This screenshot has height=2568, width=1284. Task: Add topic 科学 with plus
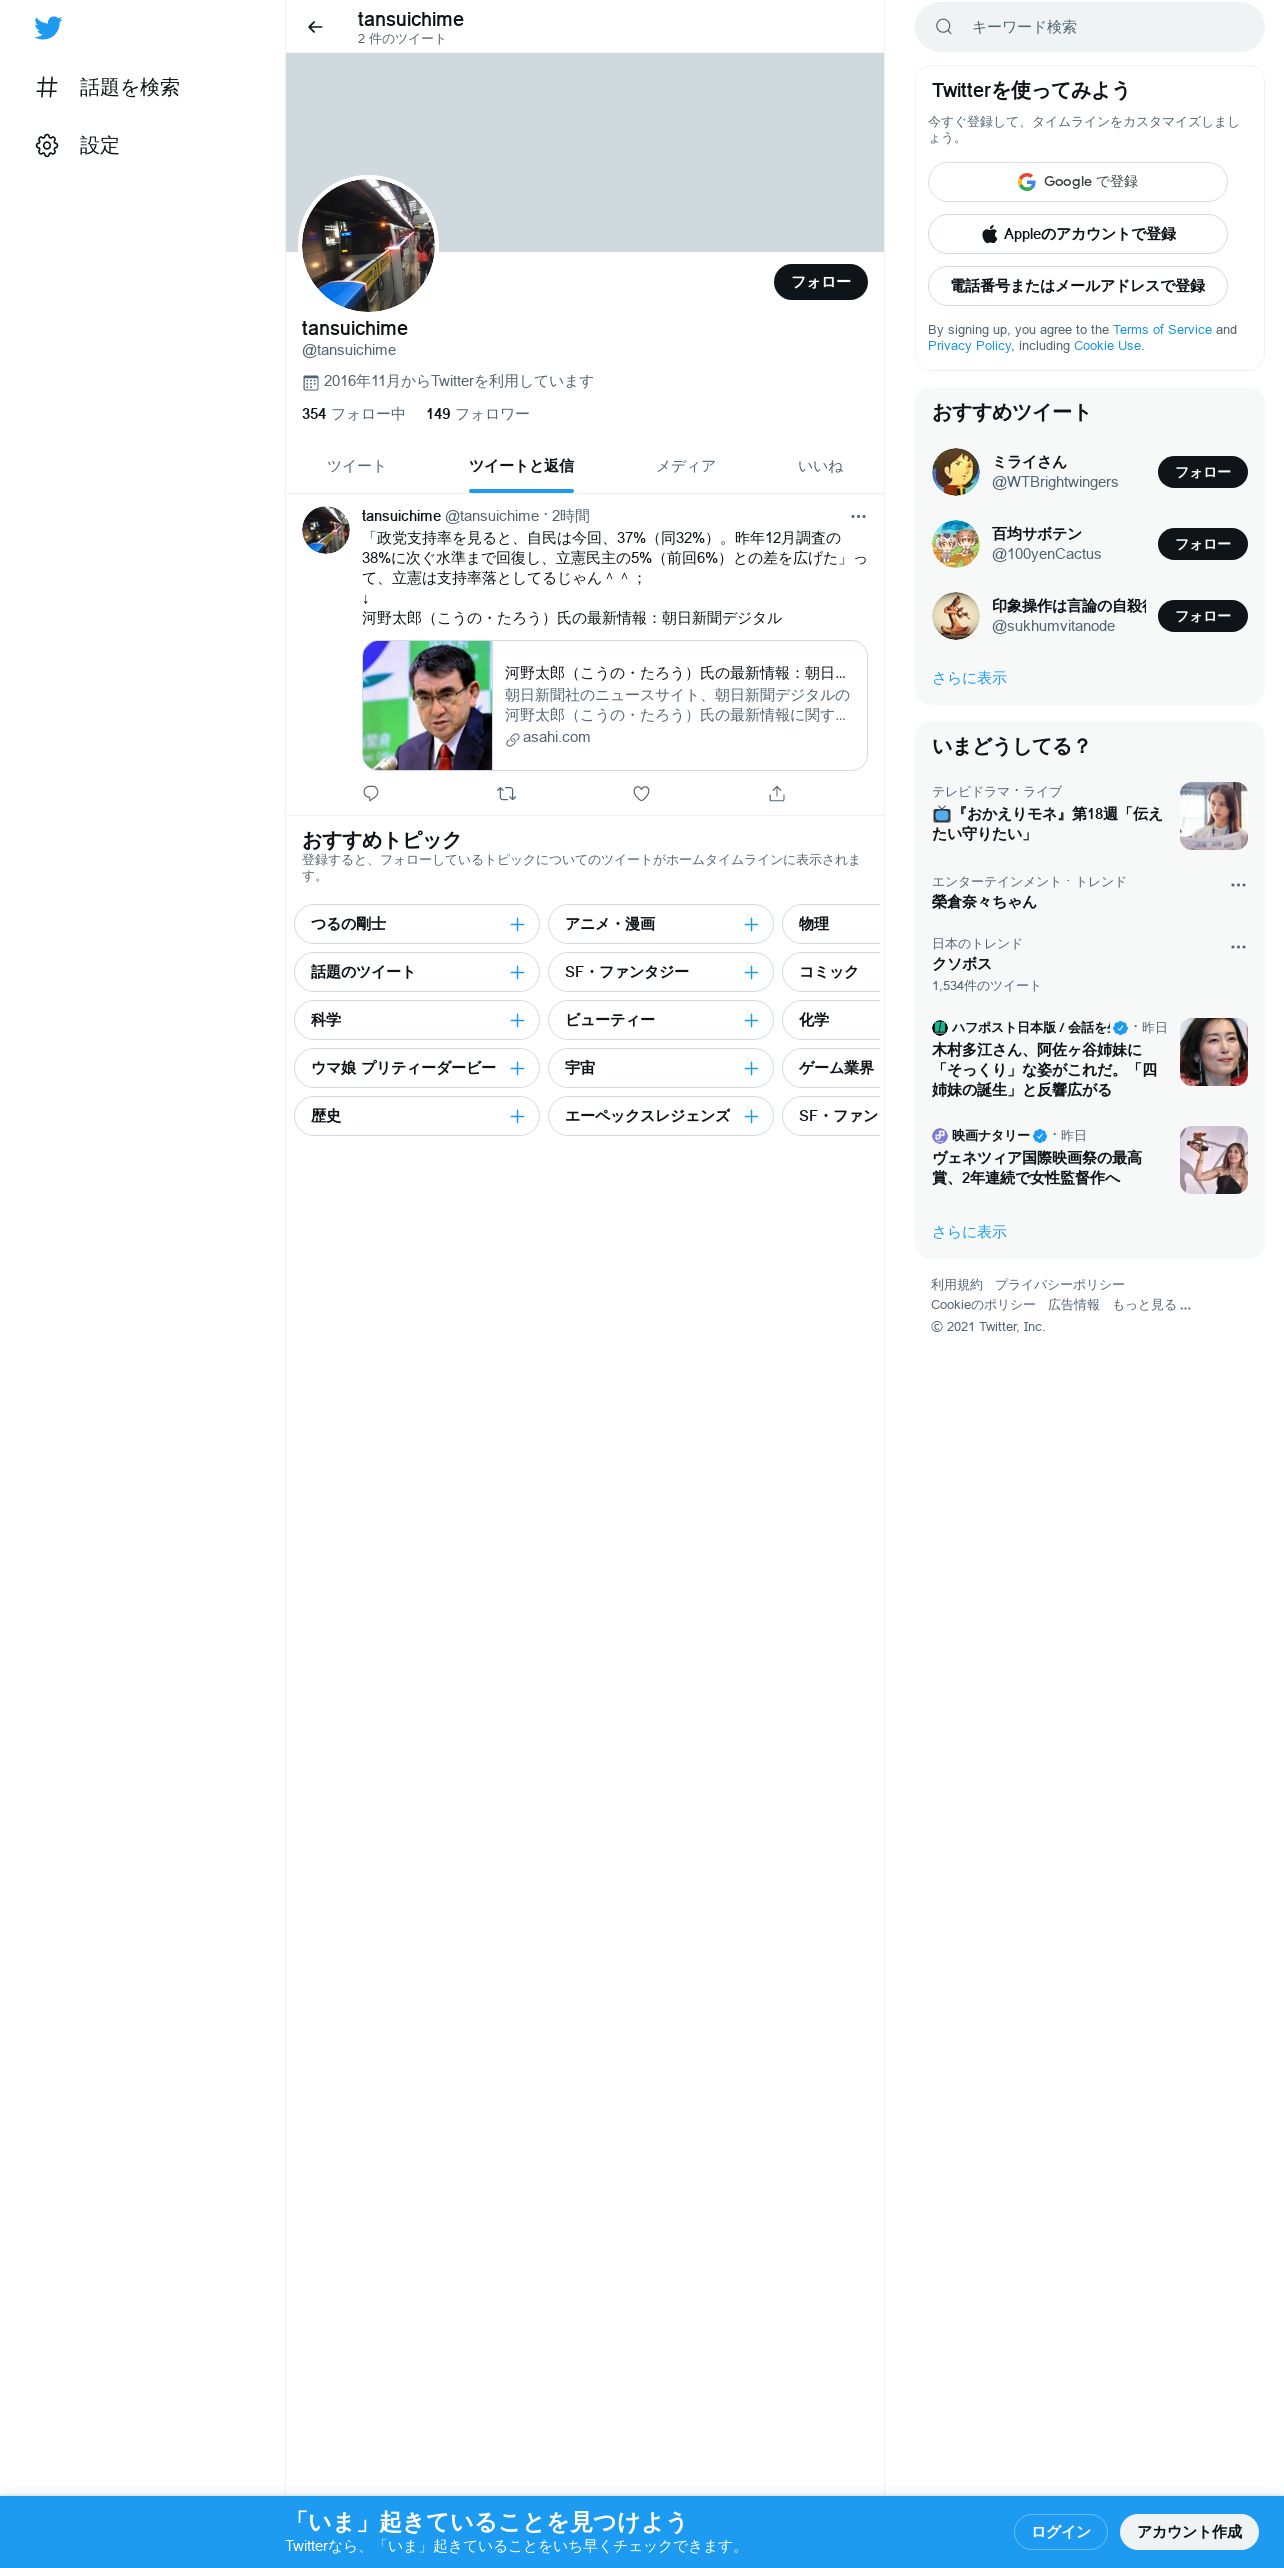point(517,1020)
